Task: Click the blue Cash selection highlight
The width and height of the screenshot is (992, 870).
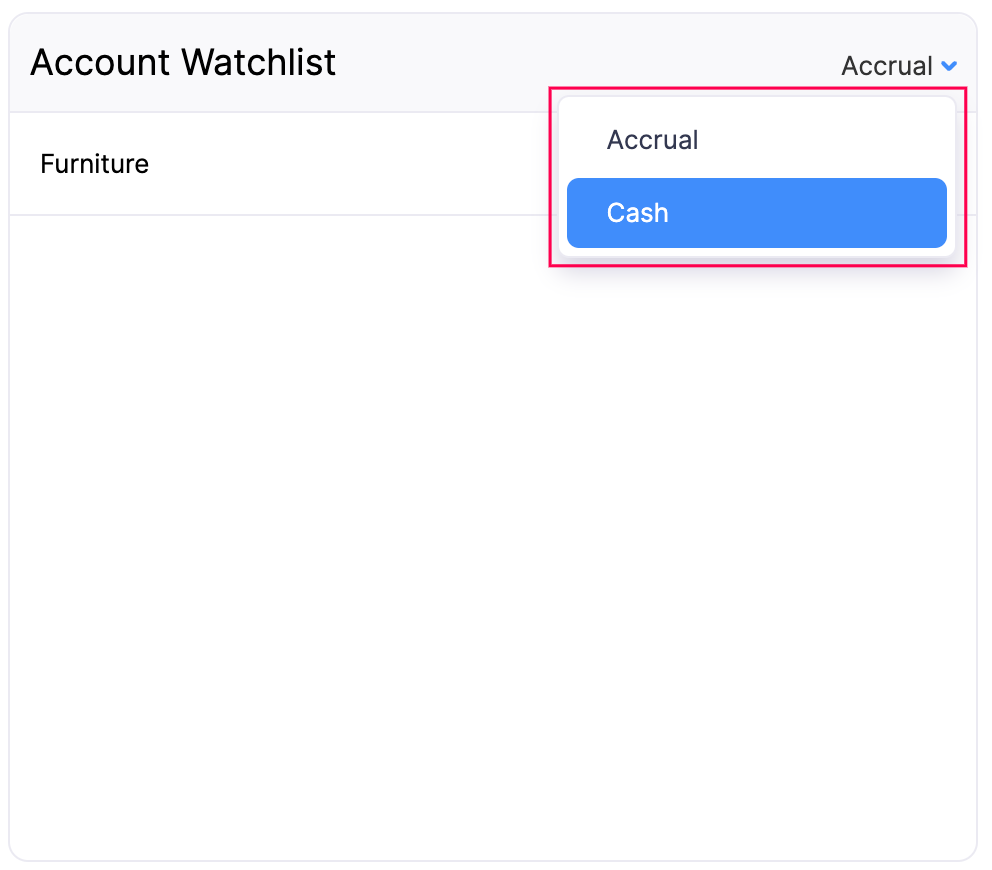Action: pos(756,212)
